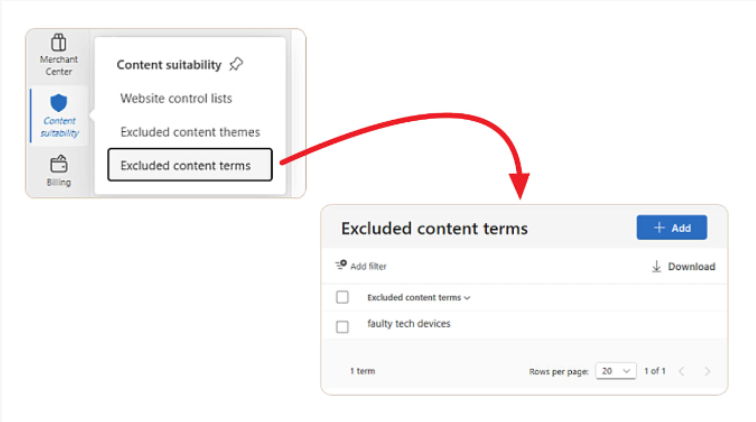Go to previous page arrow

click(682, 371)
